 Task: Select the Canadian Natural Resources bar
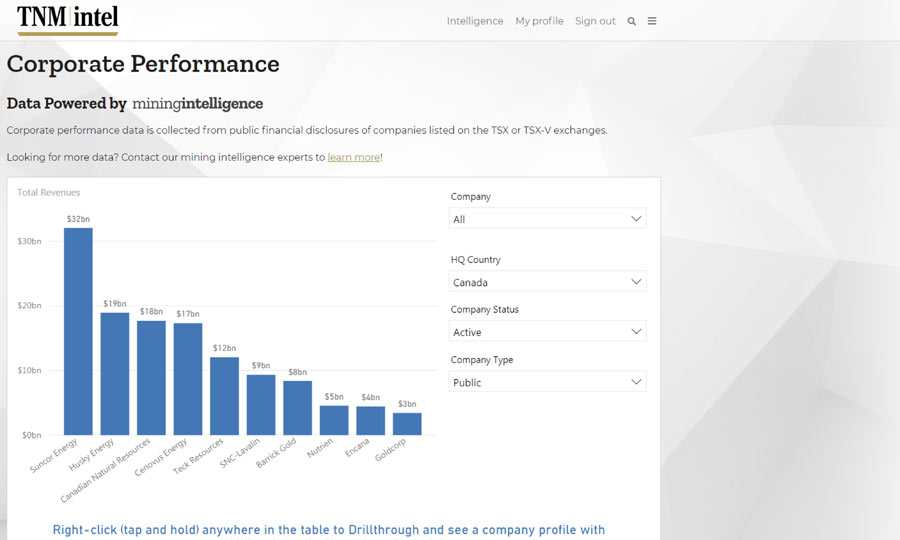[151, 378]
